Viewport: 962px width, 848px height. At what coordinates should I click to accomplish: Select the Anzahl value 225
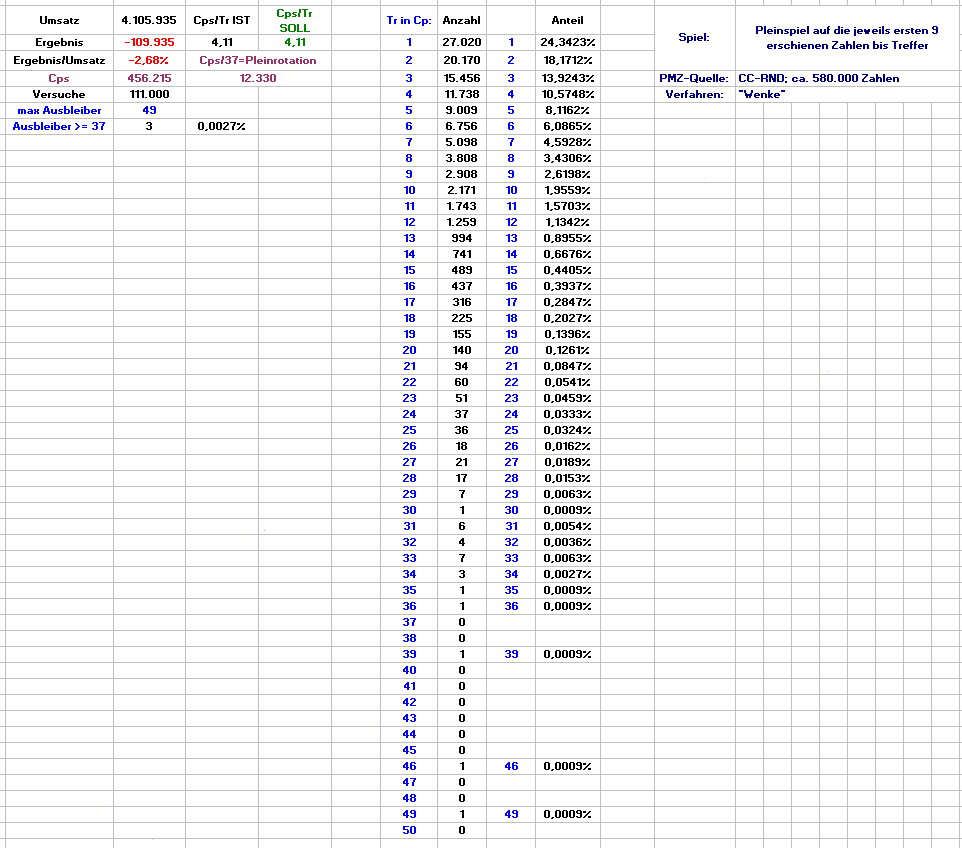461,318
